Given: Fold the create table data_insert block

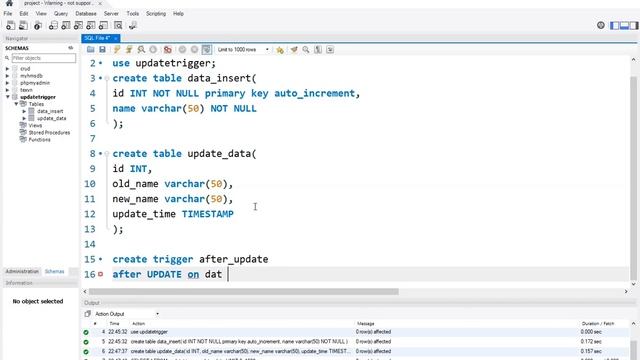Looking at the screenshot, I should (107, 78).
